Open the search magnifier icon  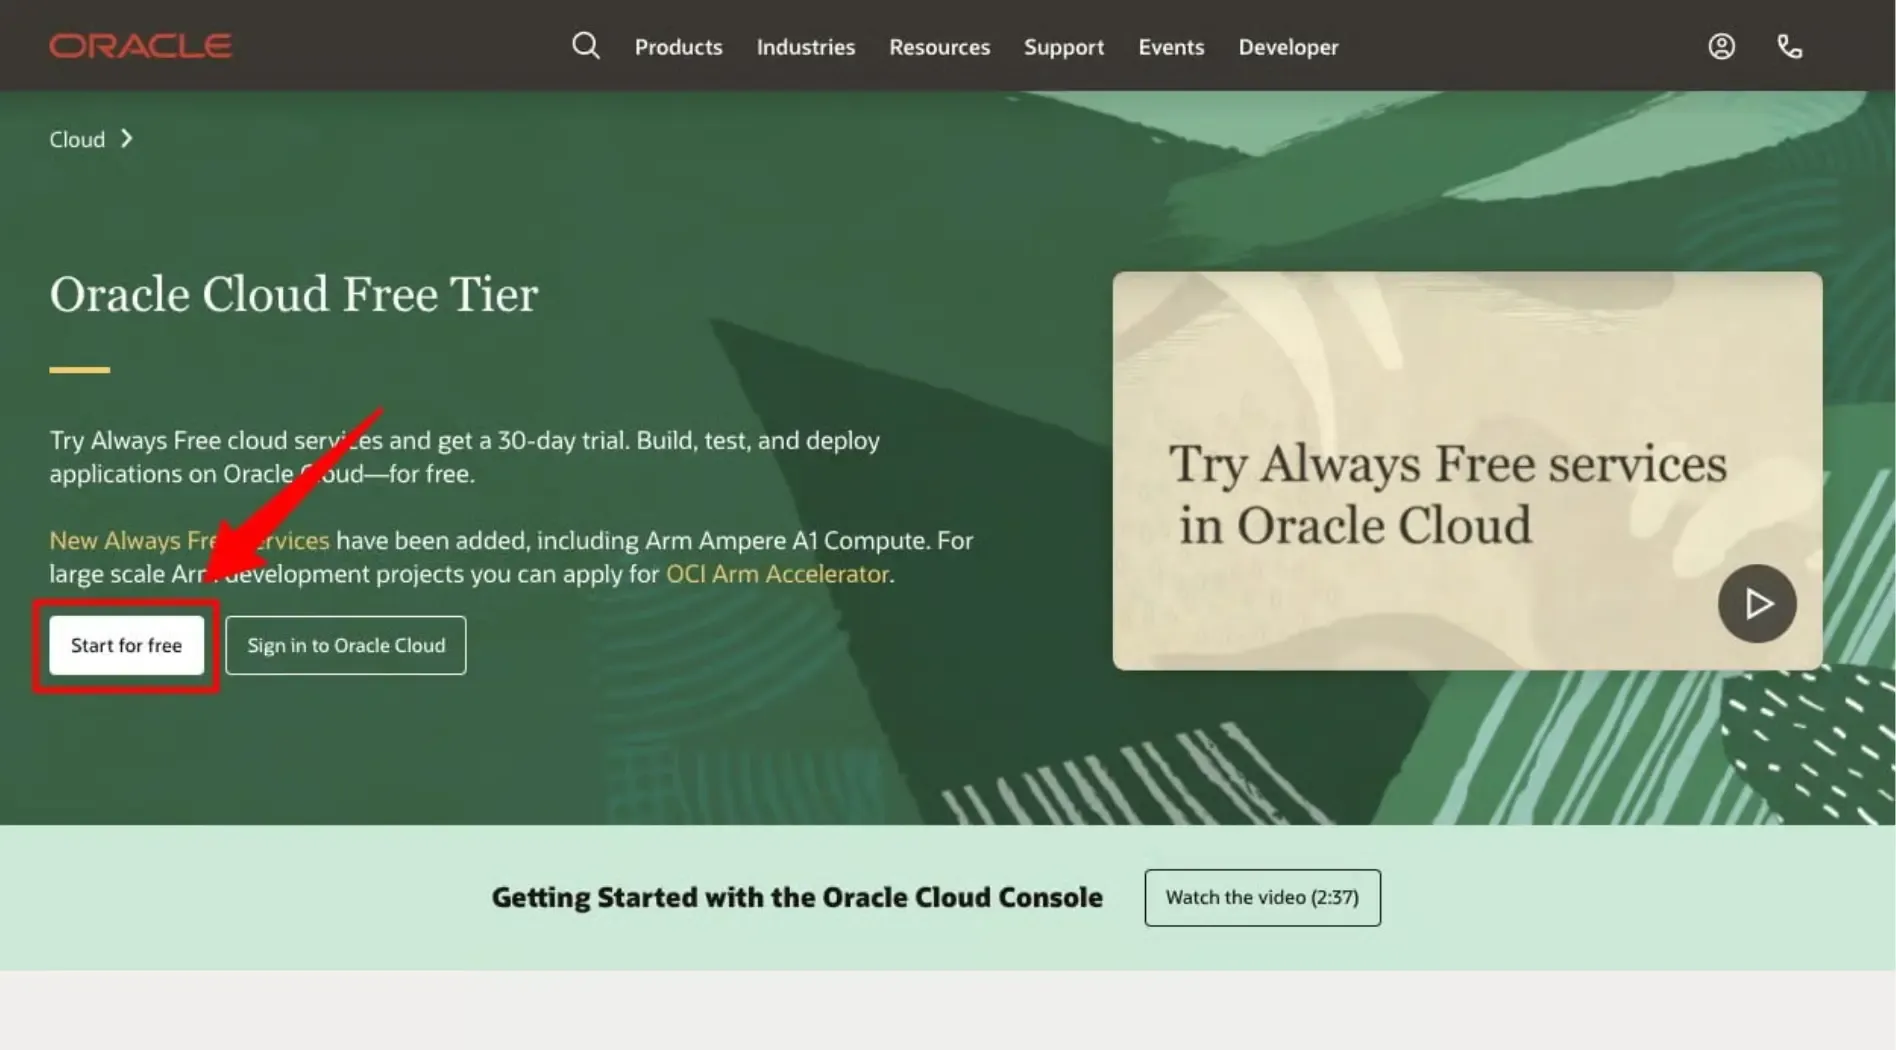point(586,46)
